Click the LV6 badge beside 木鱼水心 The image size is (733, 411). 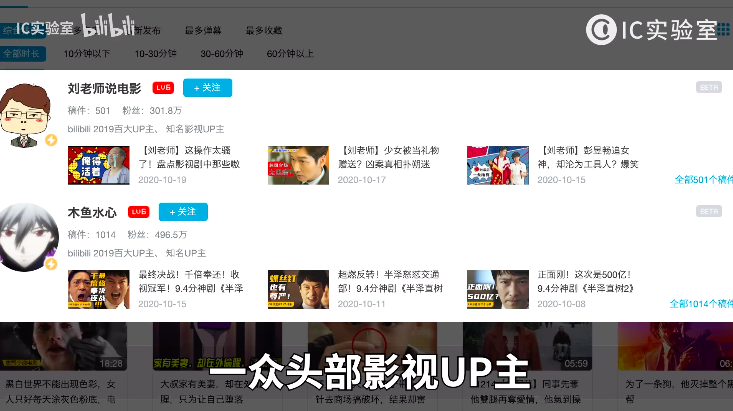[x=139, y=212]
